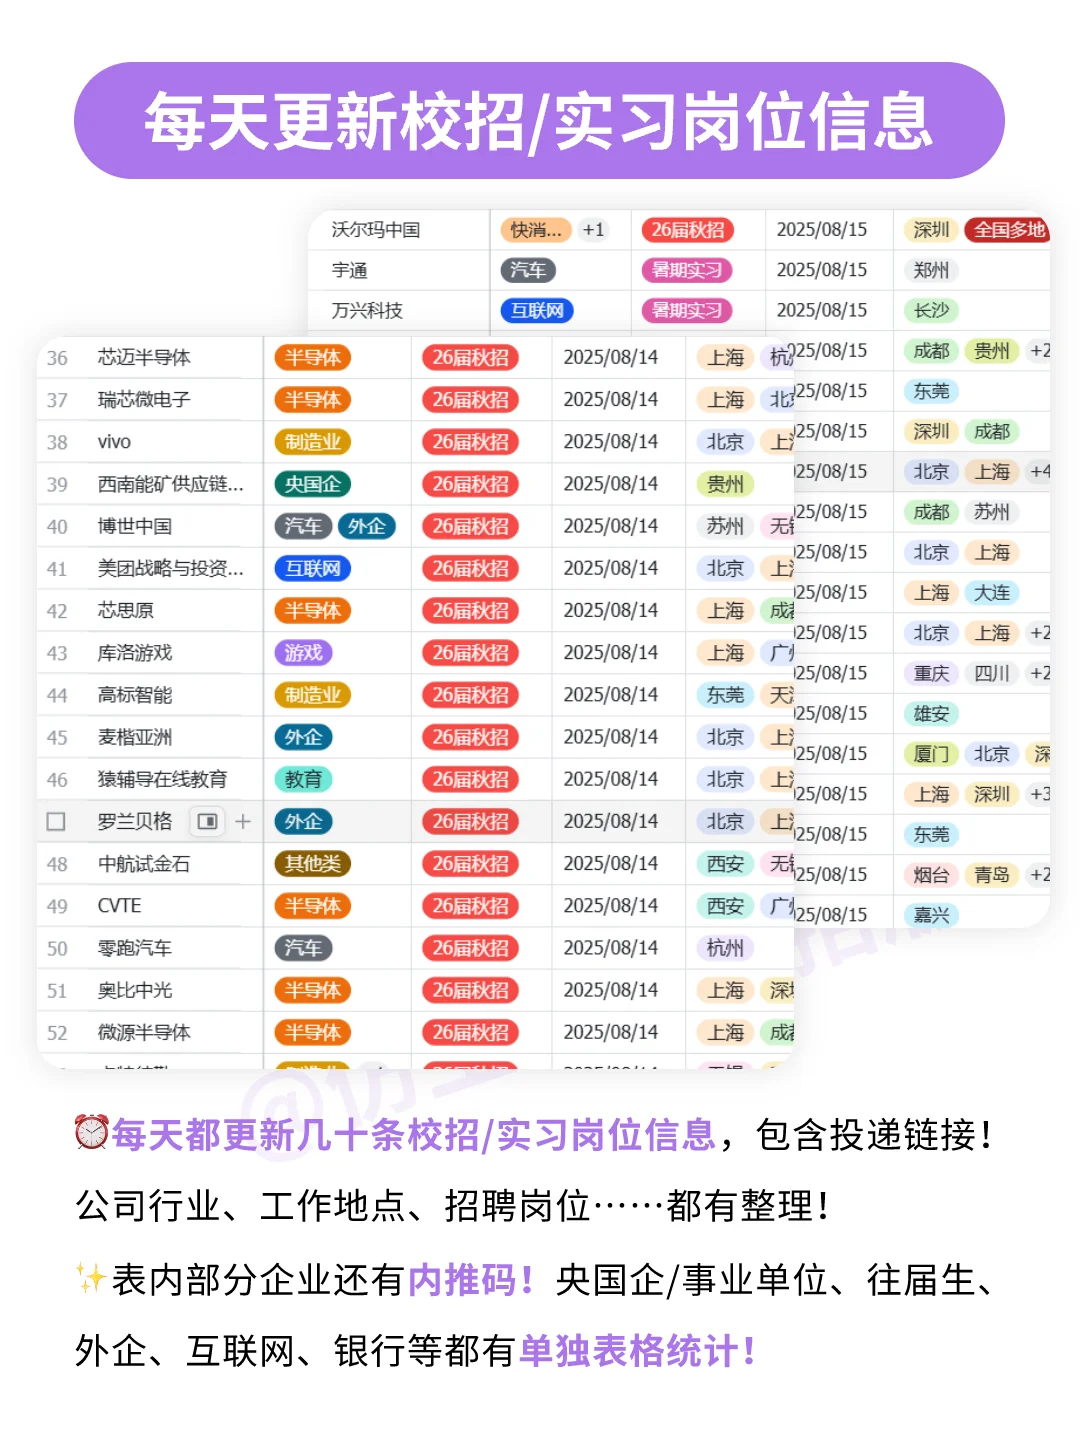Select the 杭州 city tag for 零跑汽车

click(x=725, y=948)
